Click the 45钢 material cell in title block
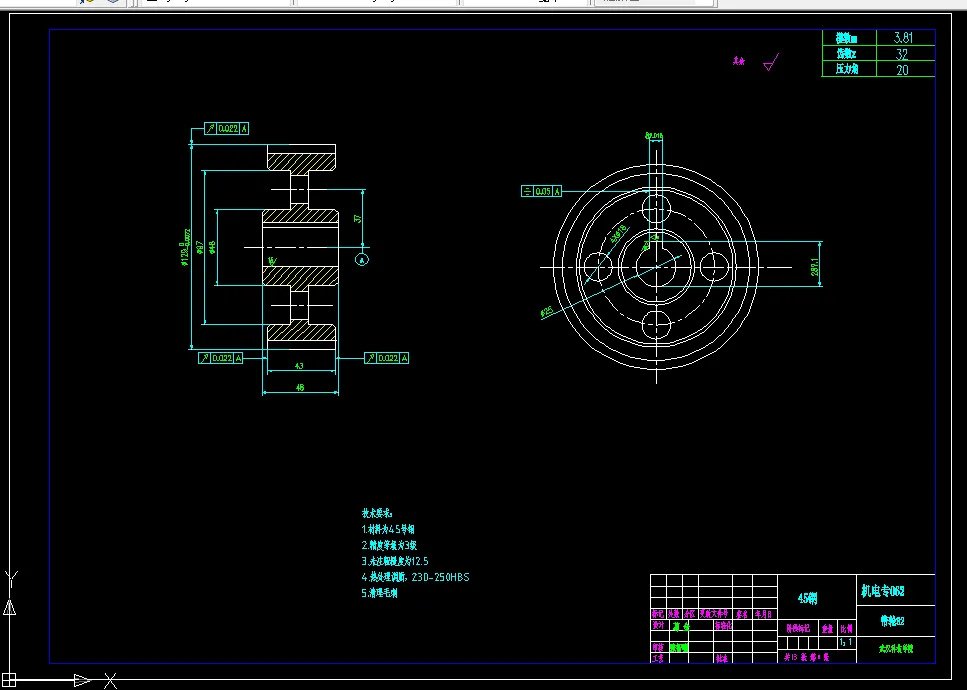The image size is (967, 690). (807, 598)
